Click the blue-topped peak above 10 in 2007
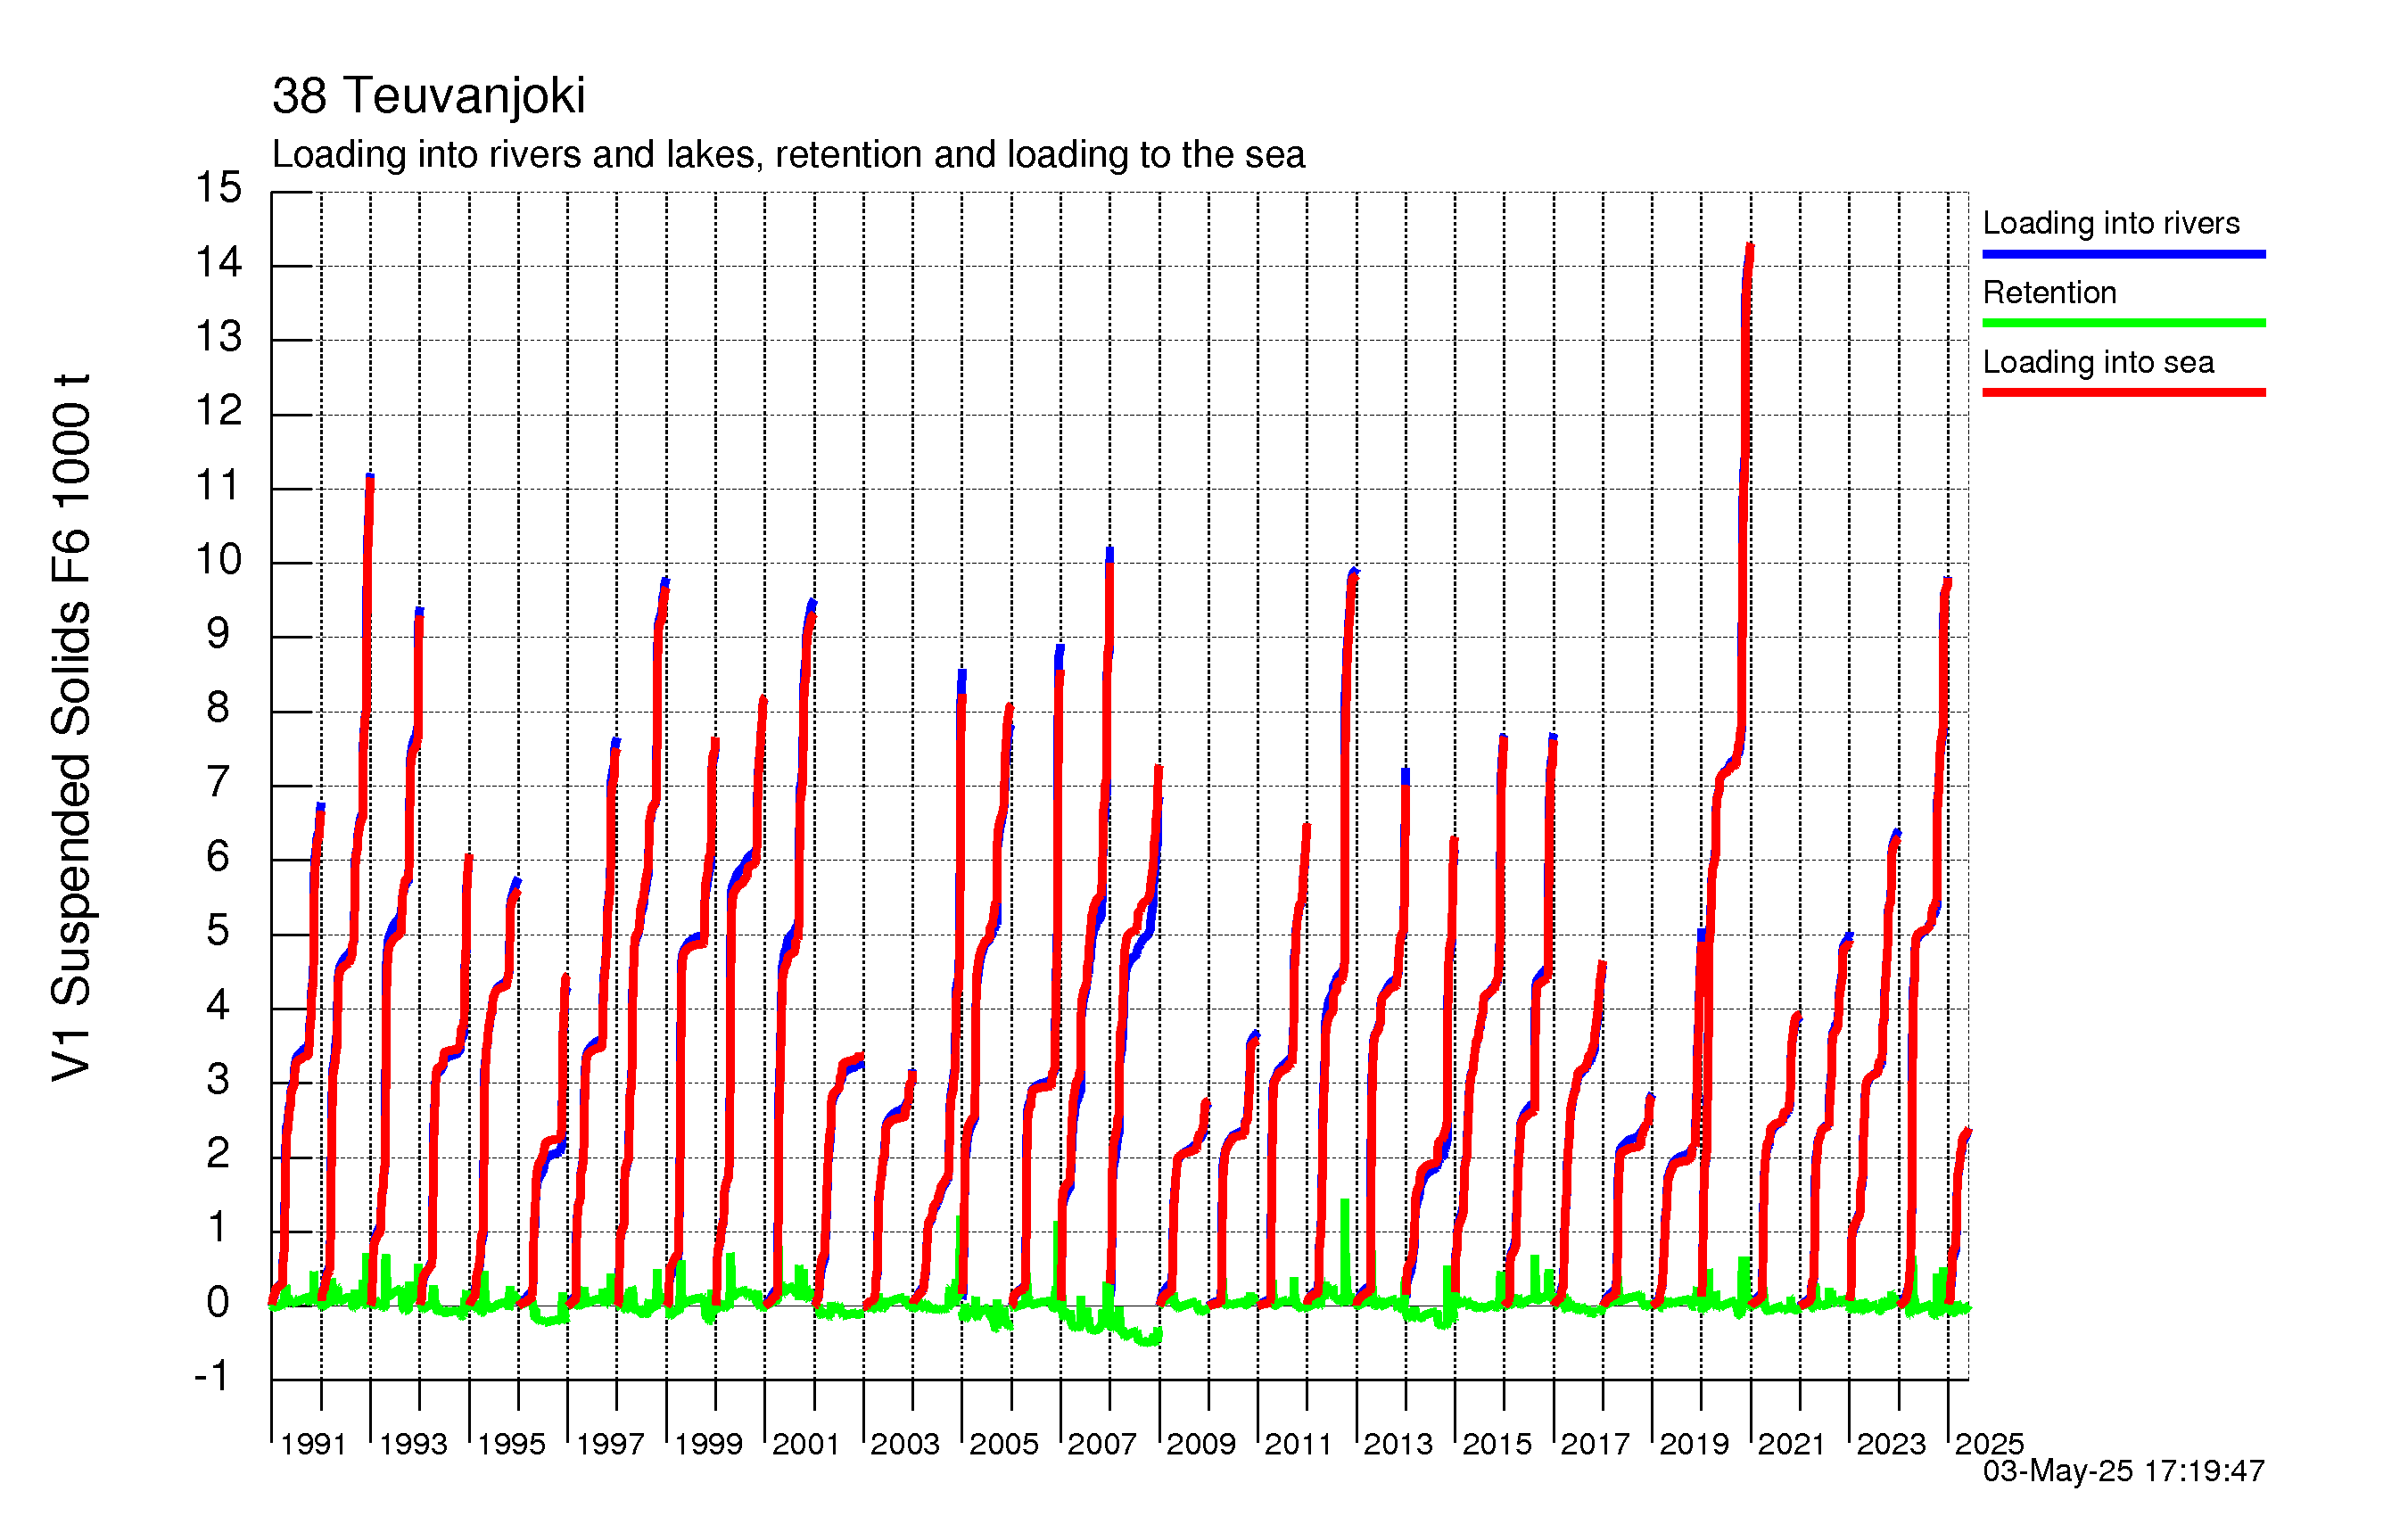 1110,552
